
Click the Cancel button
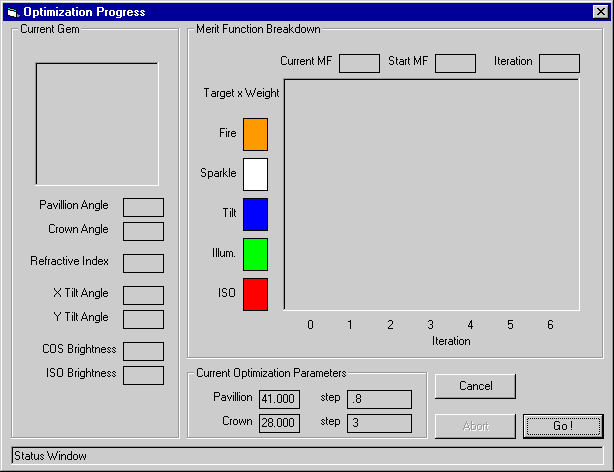475,386
